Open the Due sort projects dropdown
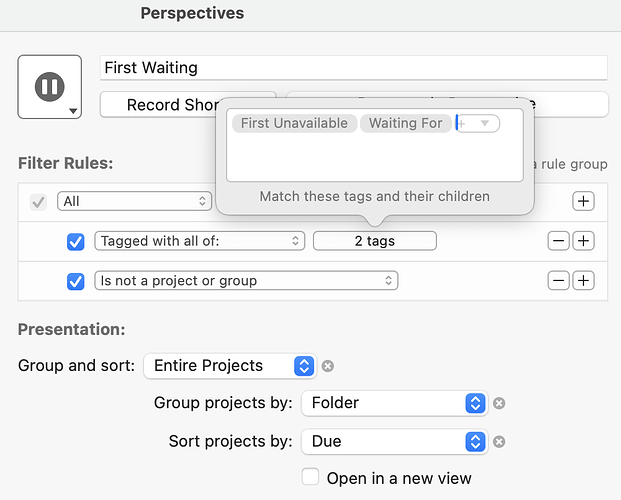Image resolution: width=621 pixels, height=500 pixels. (394, 441)
